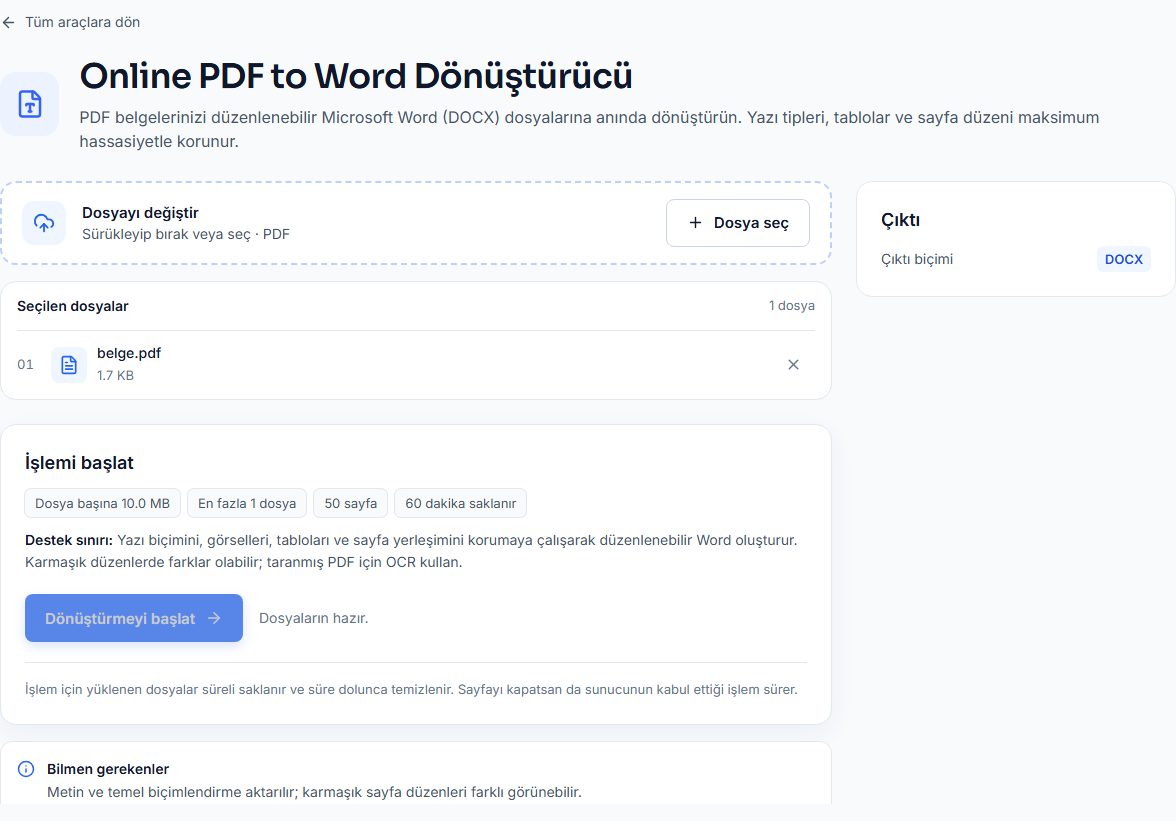1176x821 pixels.
Task: Click the 'Seçilen dosyalar' heading
Action: tap(73, 306)
